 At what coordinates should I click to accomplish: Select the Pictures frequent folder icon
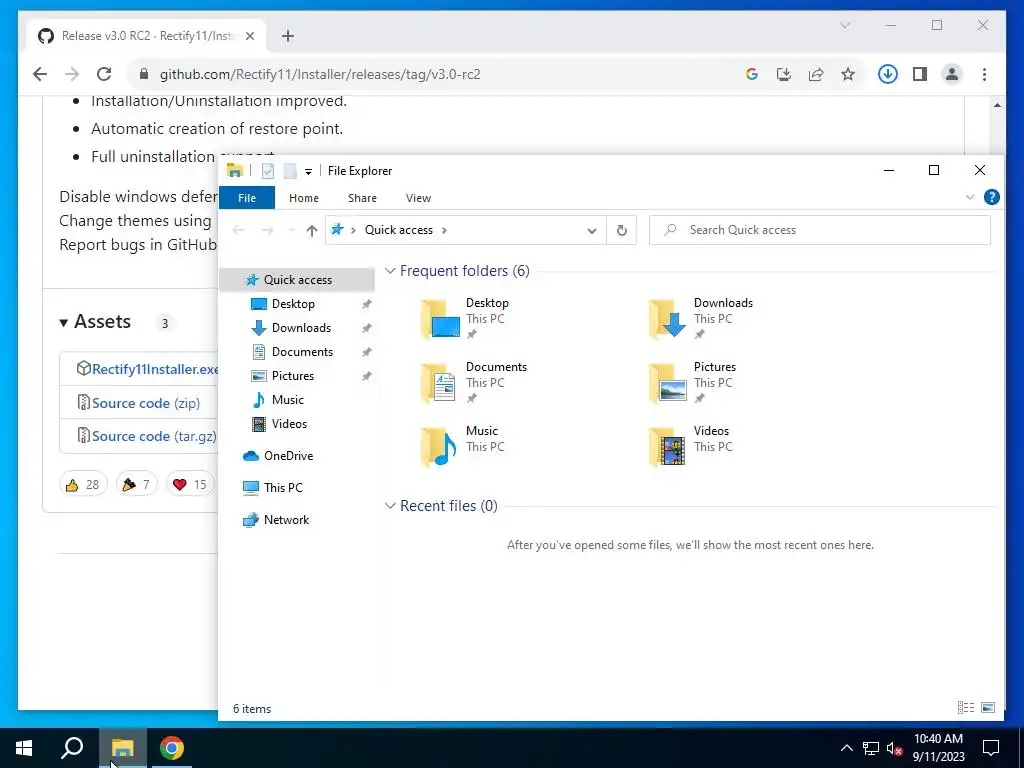click(x=668, y=383)
